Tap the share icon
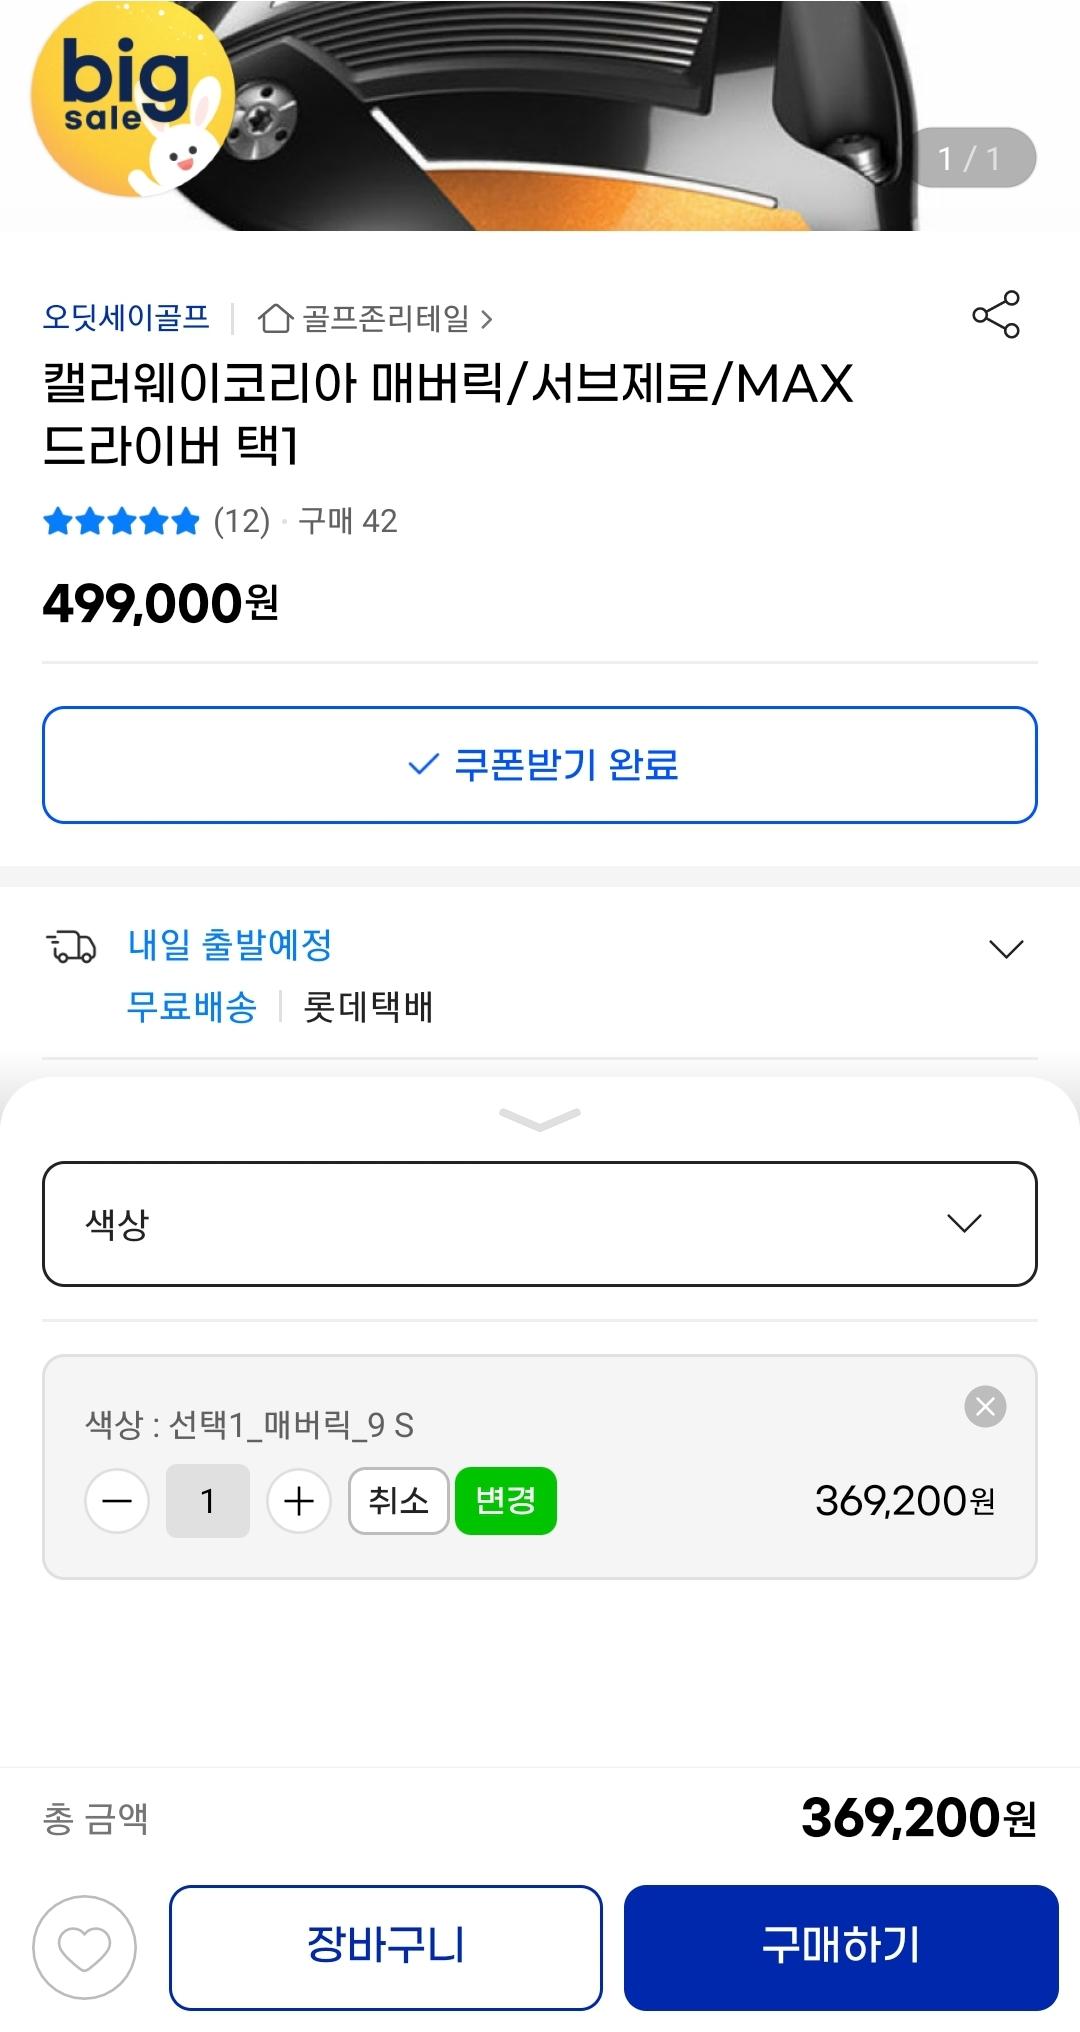 pyautogui.click(x=996, y=315)
